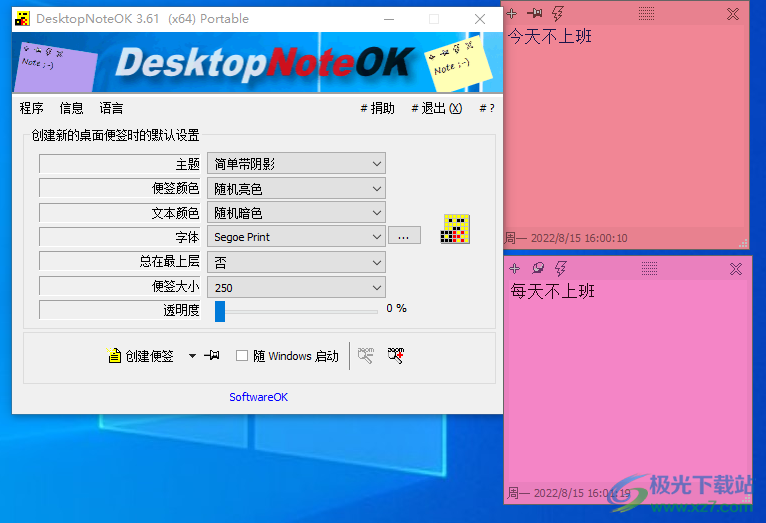This screenshot has width=766, height=523.
Task: Click the timestamp on 今天不上班 note
Action: 566,238
